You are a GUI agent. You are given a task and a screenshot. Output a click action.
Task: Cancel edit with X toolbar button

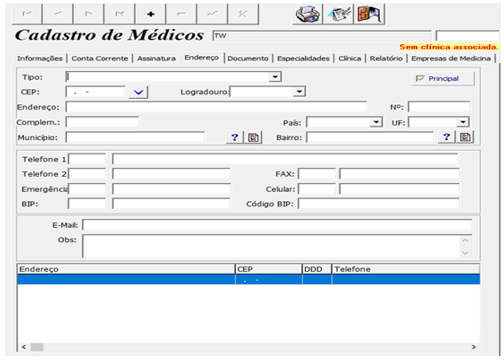(x=243, y=14)
